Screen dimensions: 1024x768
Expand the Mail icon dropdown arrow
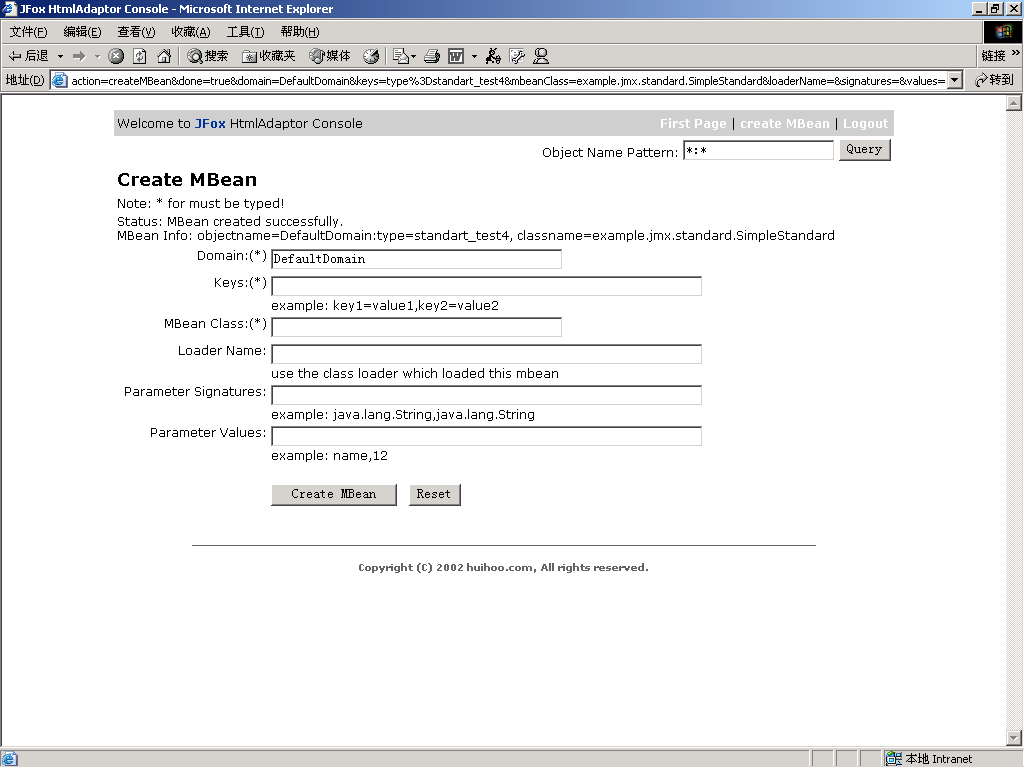coord(413,56)
